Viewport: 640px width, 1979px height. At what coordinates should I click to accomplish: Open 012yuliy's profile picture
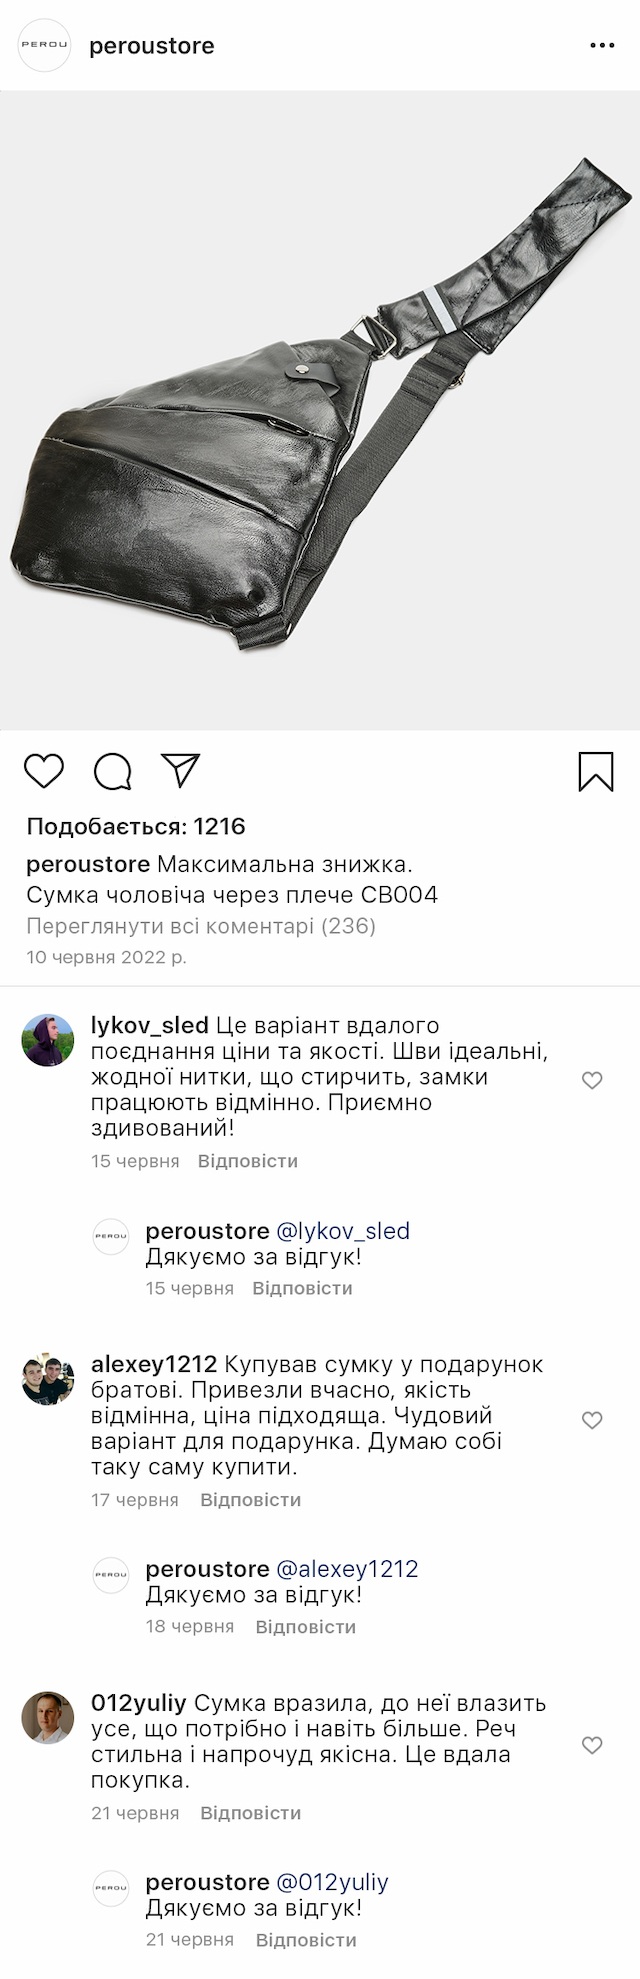(x=48, y=1717)
